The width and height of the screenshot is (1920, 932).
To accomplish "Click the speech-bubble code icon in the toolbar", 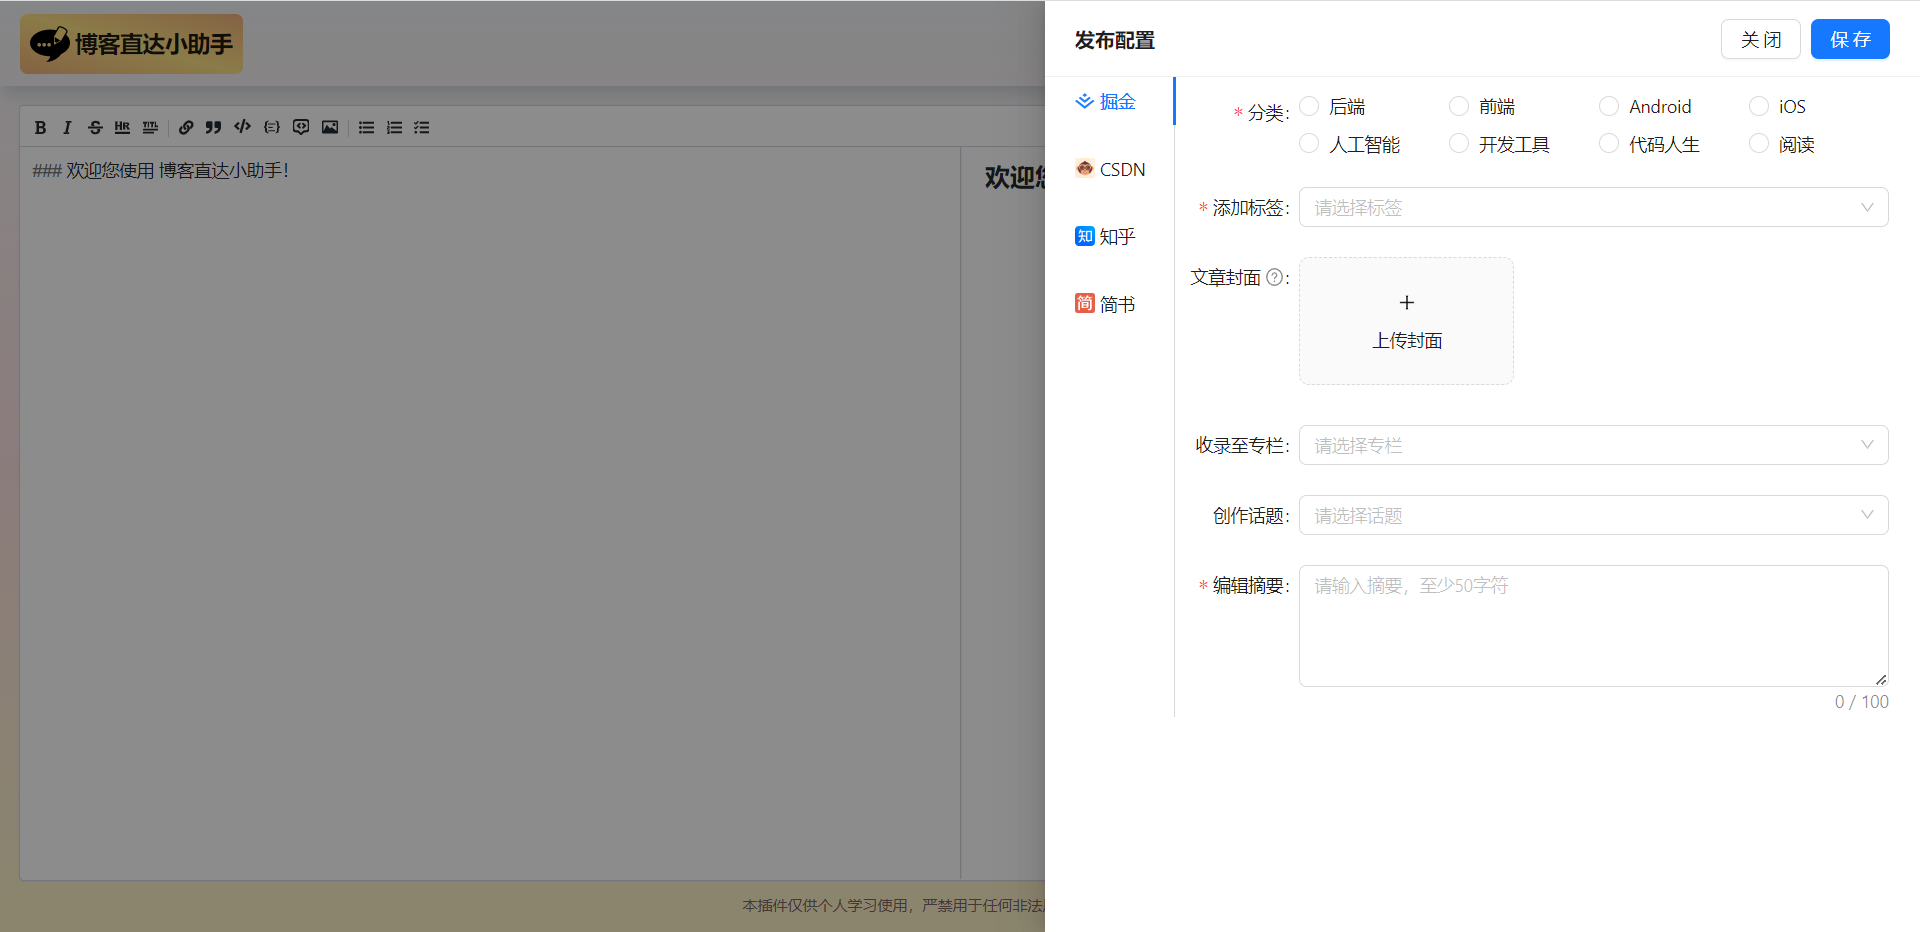I will click(301, 127).
